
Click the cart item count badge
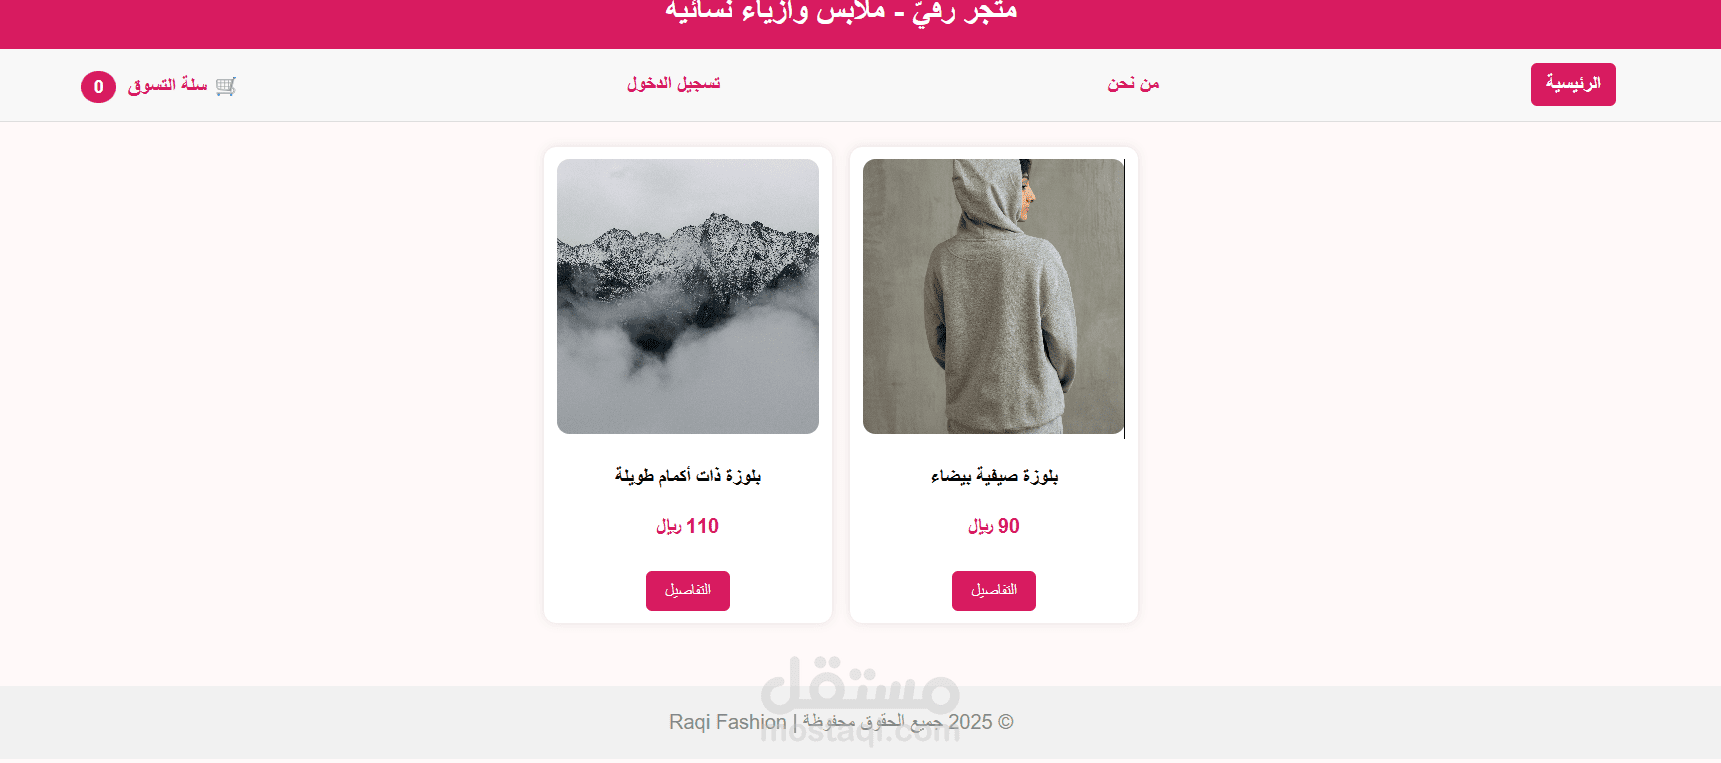98,87
